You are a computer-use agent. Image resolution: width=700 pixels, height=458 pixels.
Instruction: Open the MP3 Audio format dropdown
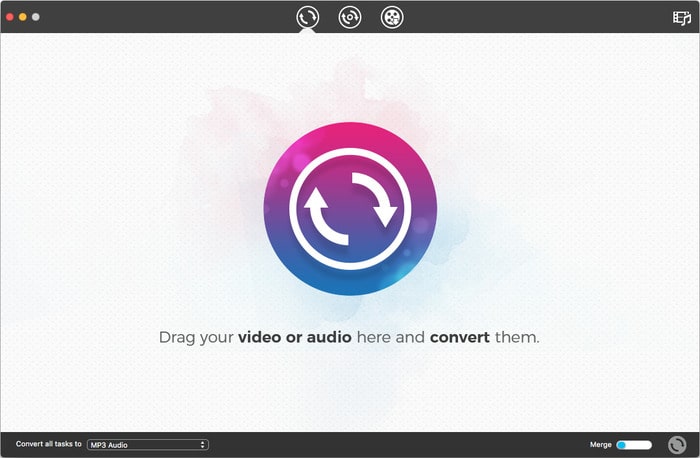pos(148,445)
